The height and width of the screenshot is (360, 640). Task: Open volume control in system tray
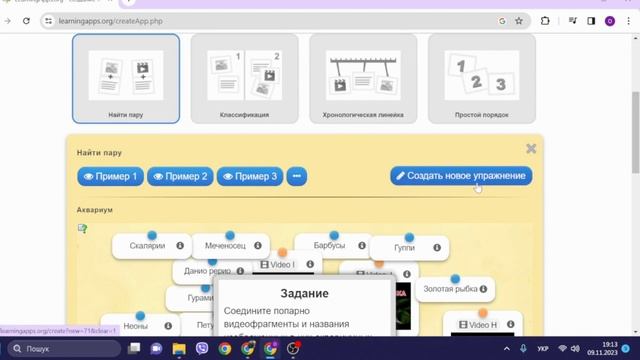(575, 349)
